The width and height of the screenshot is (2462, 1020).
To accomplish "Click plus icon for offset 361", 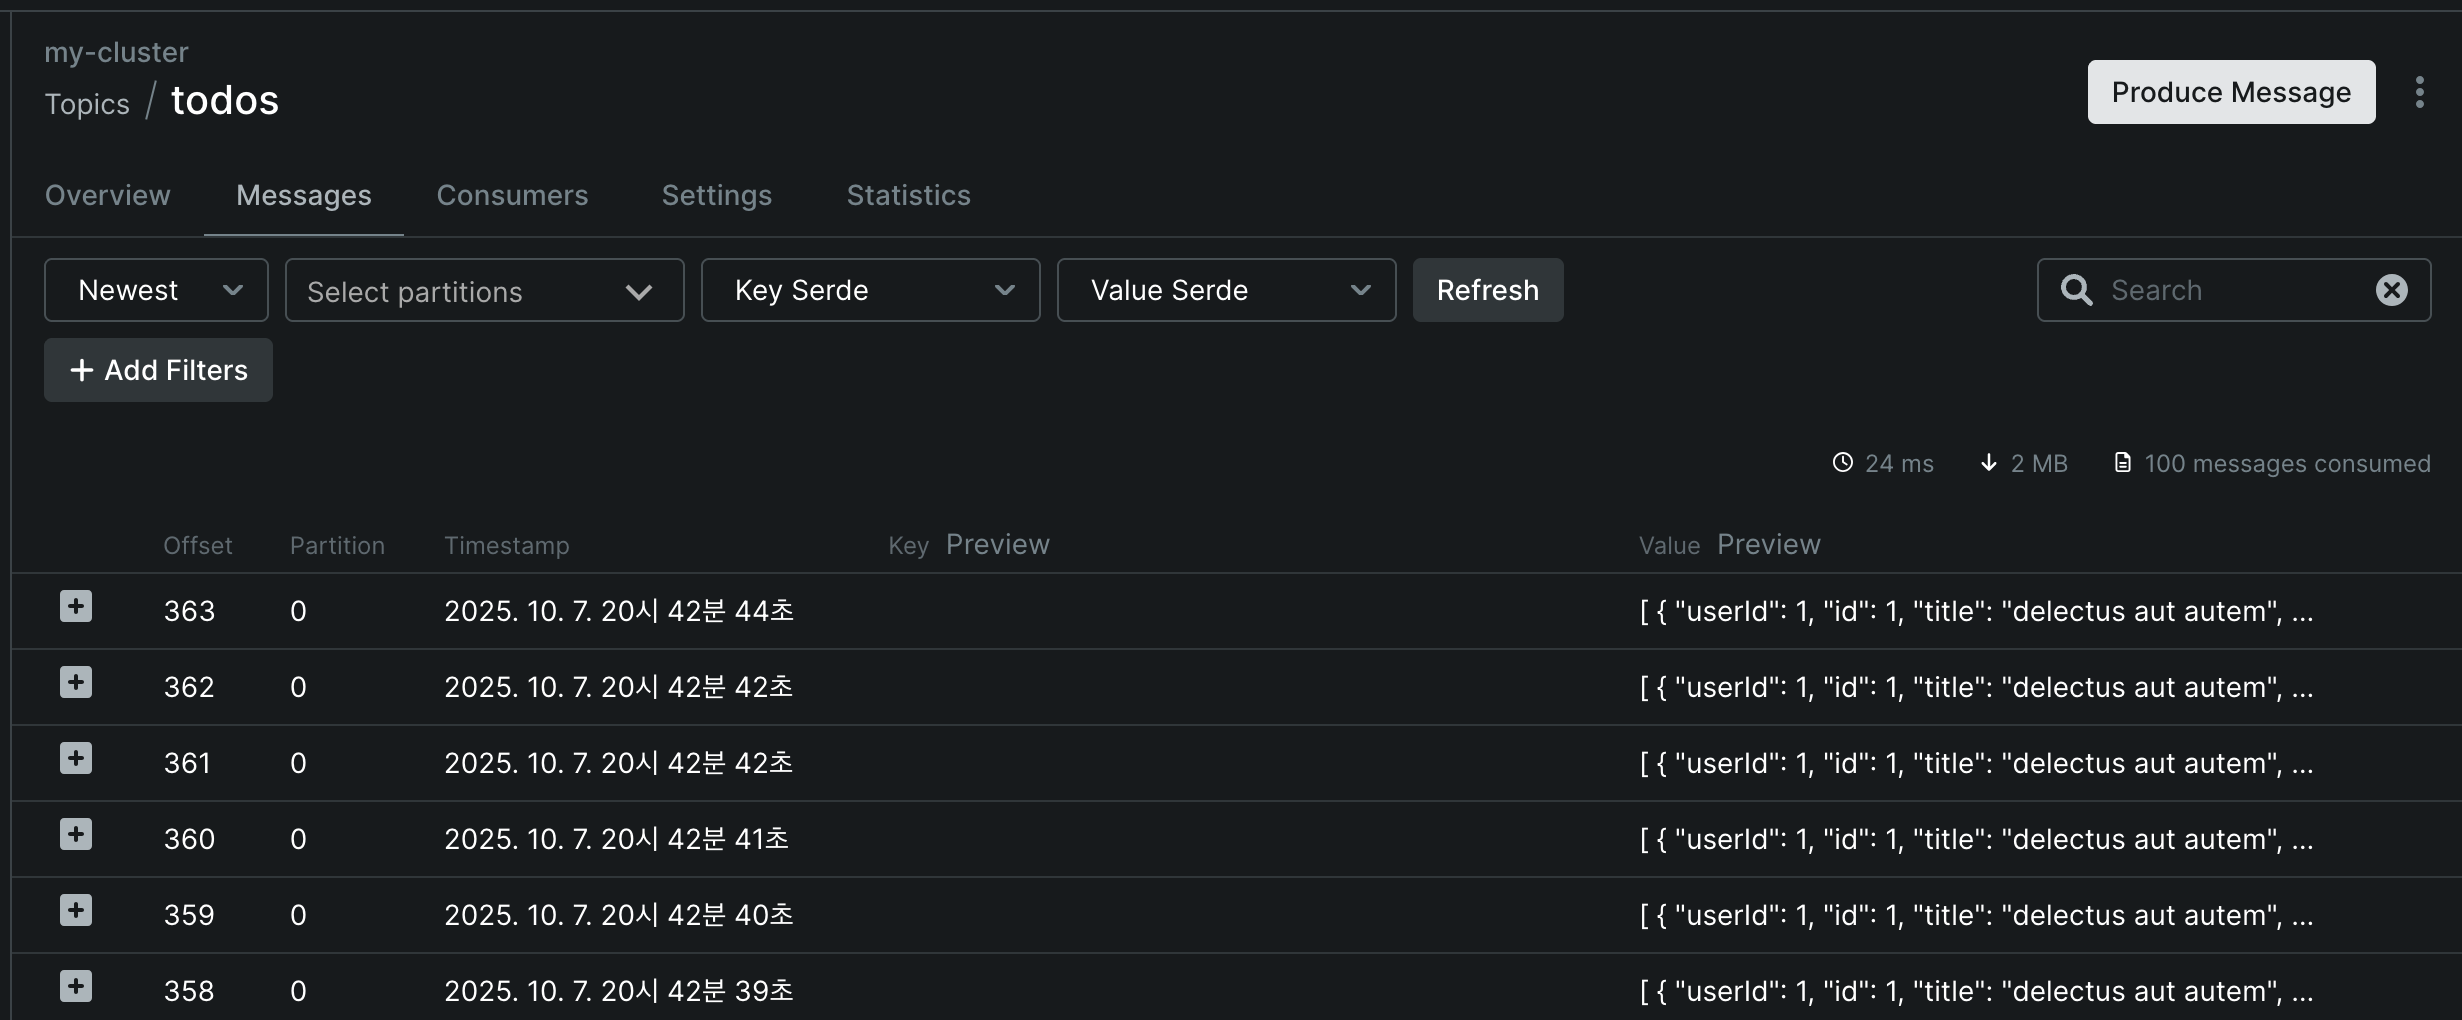I will point(76,759).
